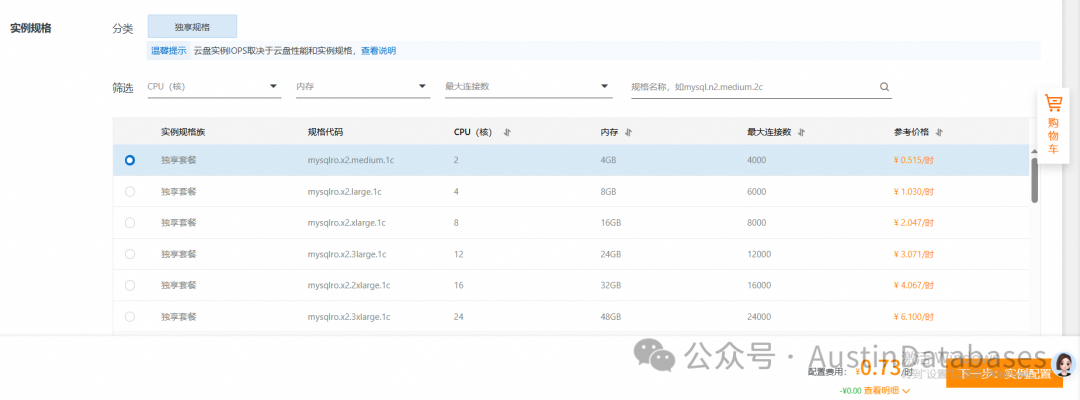This screenshot has height=400, width=1080.
Task: Click the 4GB memory cell
Action: coord(609,160)
